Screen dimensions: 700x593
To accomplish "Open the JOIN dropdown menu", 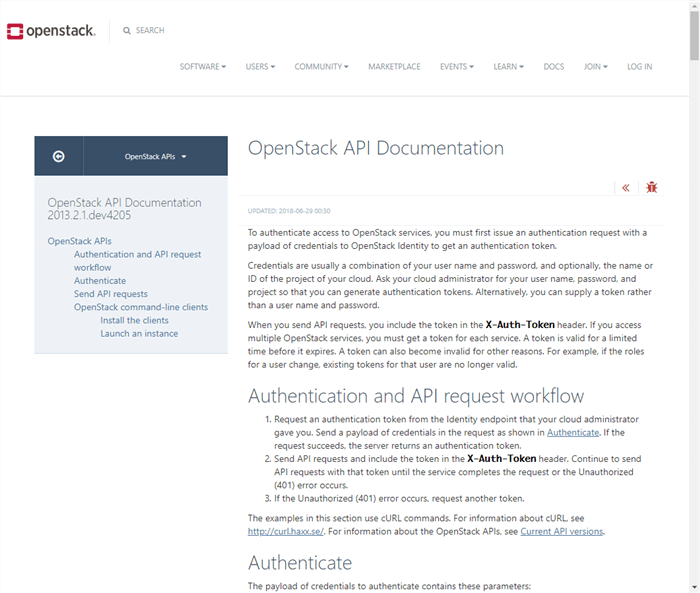I will tap(596, 67).
